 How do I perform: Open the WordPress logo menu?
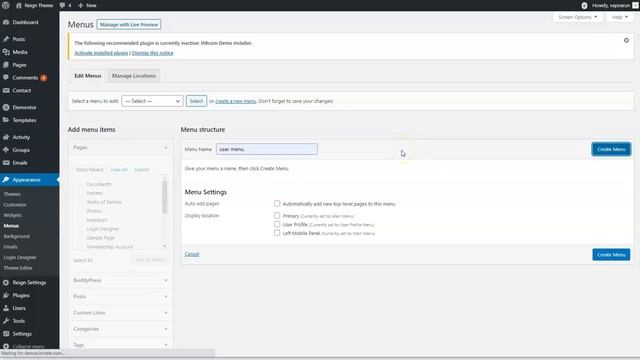point(6,5)
